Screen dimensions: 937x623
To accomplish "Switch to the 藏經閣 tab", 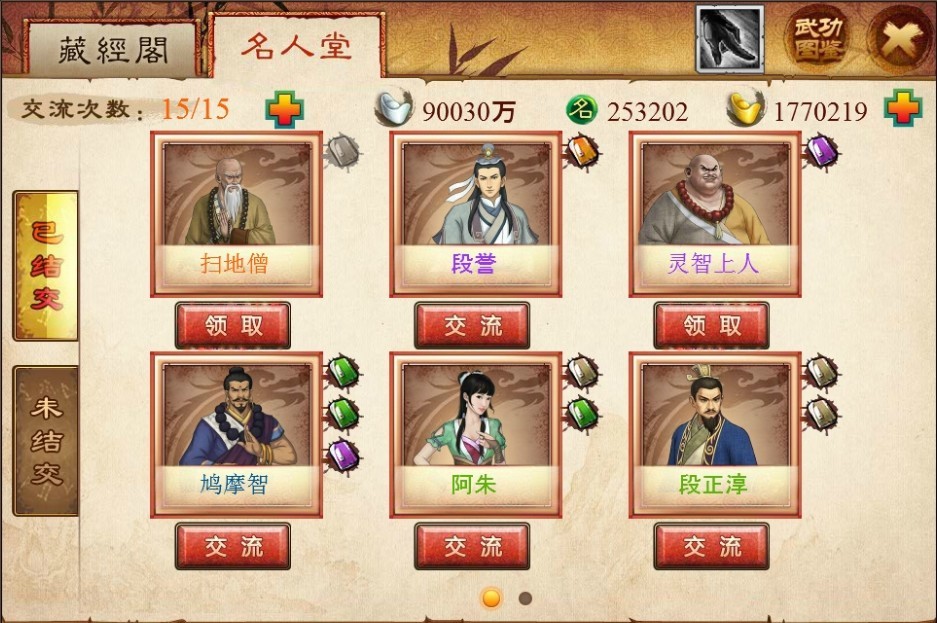I will (x=112, y=49).
